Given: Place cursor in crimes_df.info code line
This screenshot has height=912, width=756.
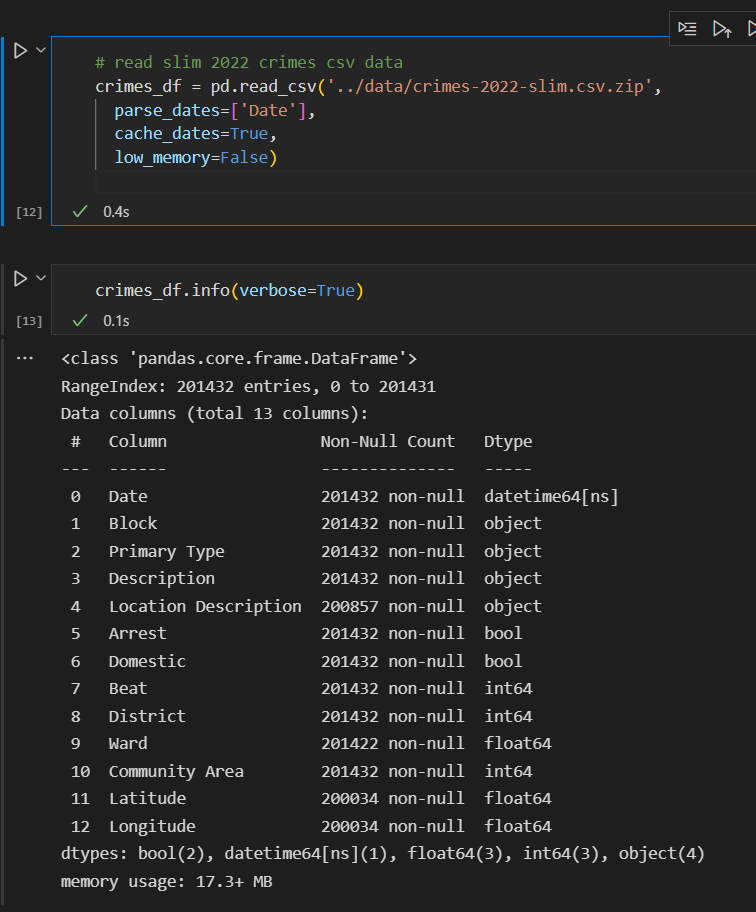Looking at the screenshot, I should [230, 291].
